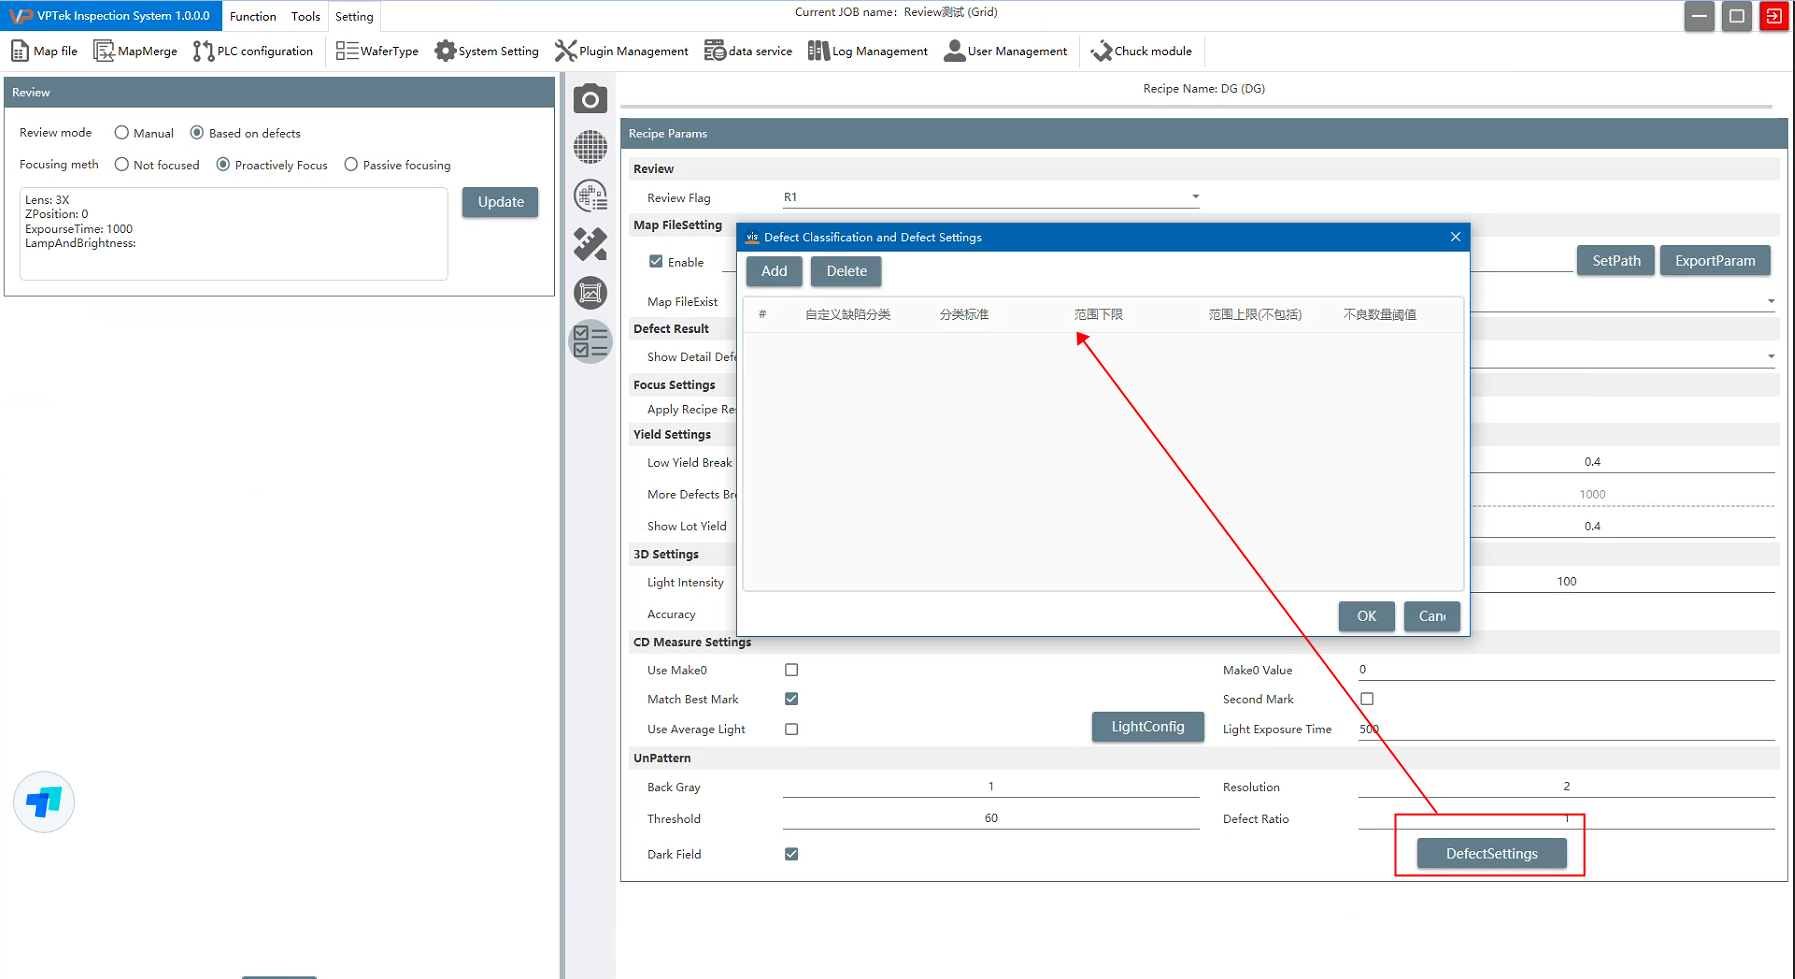Enable the Use Average Light checkbox
The image size is (1795, 979).
click(x=791, y=729)
